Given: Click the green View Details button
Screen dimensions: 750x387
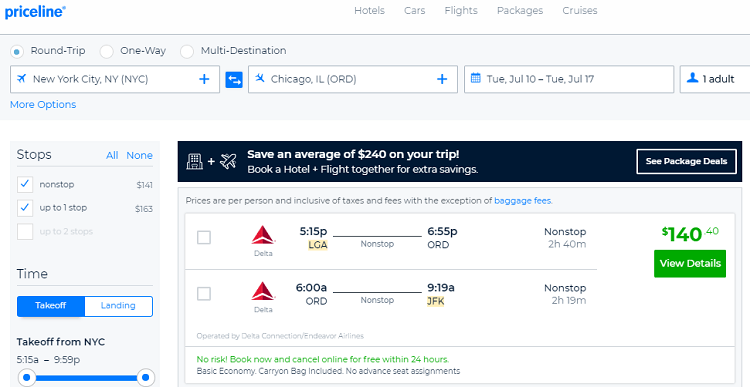Looking at the screenshot, I should [x=690, y=263].
